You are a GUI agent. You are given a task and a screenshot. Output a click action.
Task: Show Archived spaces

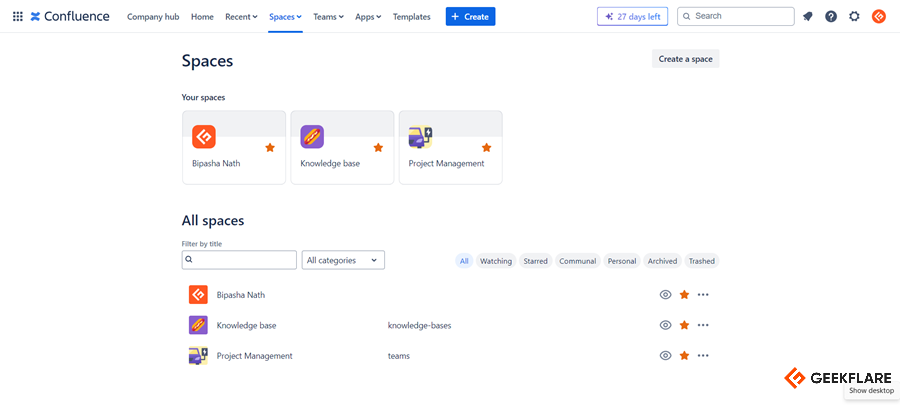pos(662,261)
